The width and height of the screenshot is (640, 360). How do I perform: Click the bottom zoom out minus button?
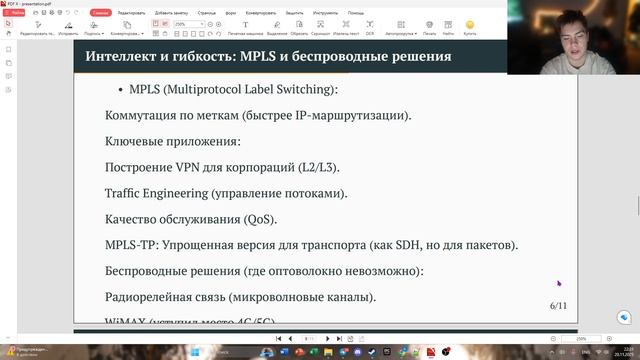pos(553,339)
